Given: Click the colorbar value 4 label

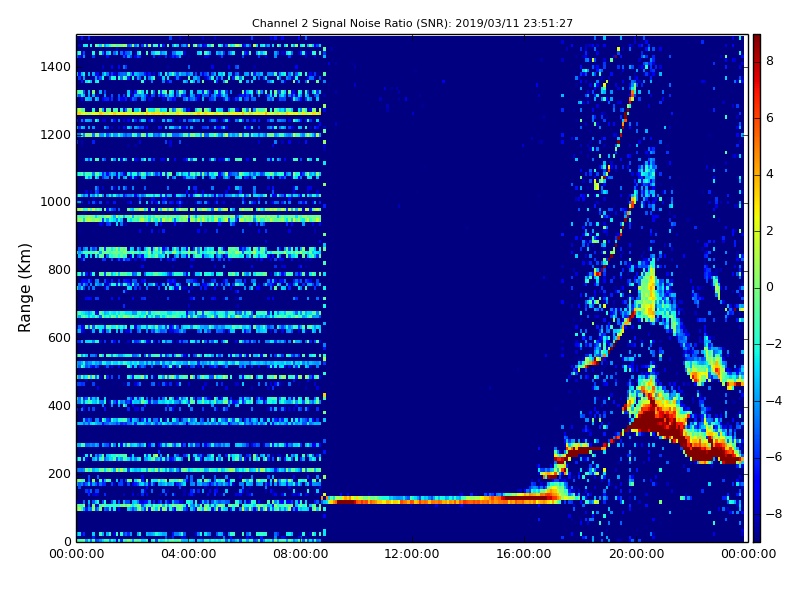Looking at the screenshot, I should (x=770, y=174).
